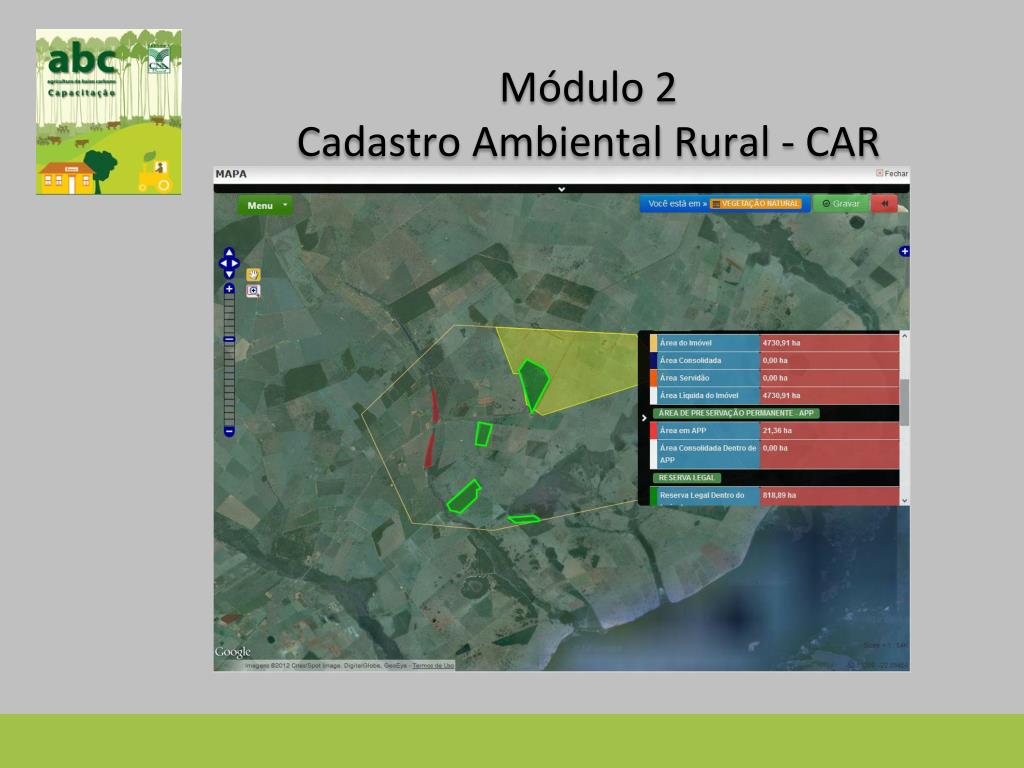This screenshot has width=1024, height=768.
Task: Click the VEGETAÇÃO NATURAL label
Action: [x=756, y=204]
